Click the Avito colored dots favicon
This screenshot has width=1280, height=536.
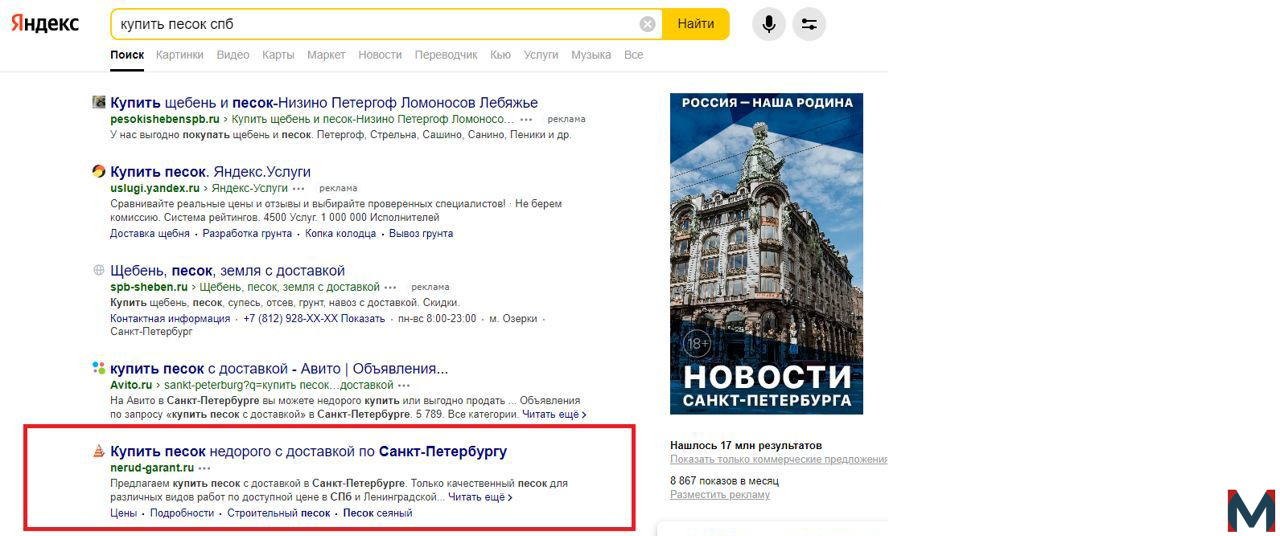pyautogui.click(x=99, y=368)
